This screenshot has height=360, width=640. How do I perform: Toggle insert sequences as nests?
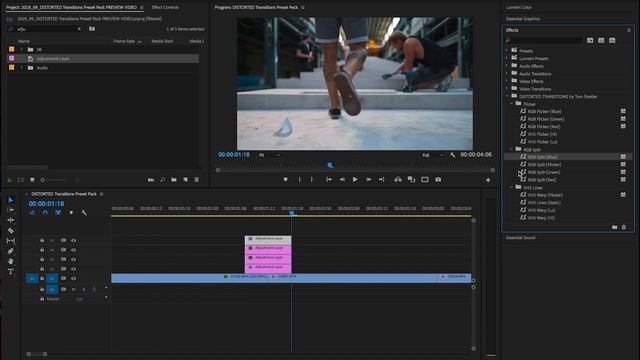click(x=32, y=213)
